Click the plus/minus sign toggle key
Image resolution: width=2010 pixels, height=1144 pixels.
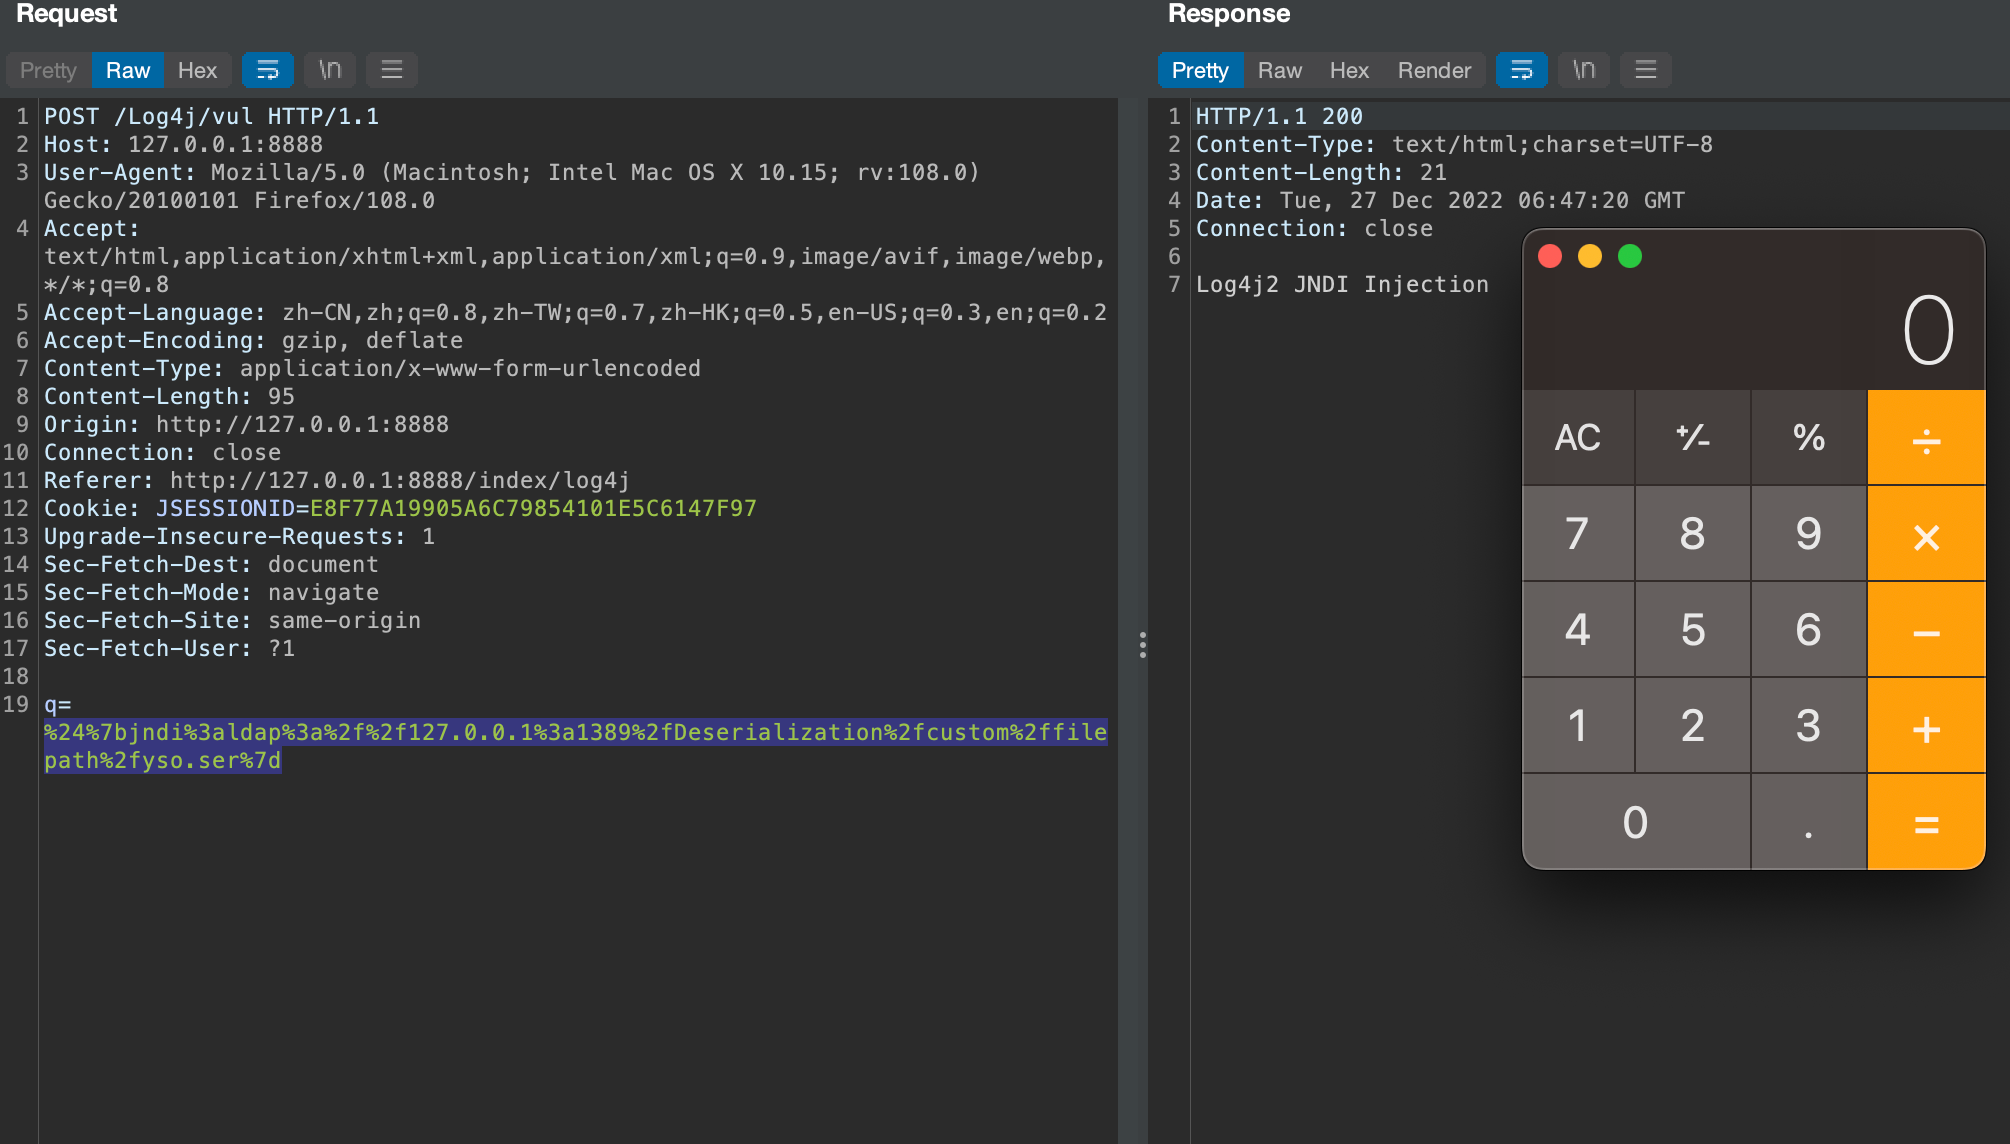(1692, 438)
